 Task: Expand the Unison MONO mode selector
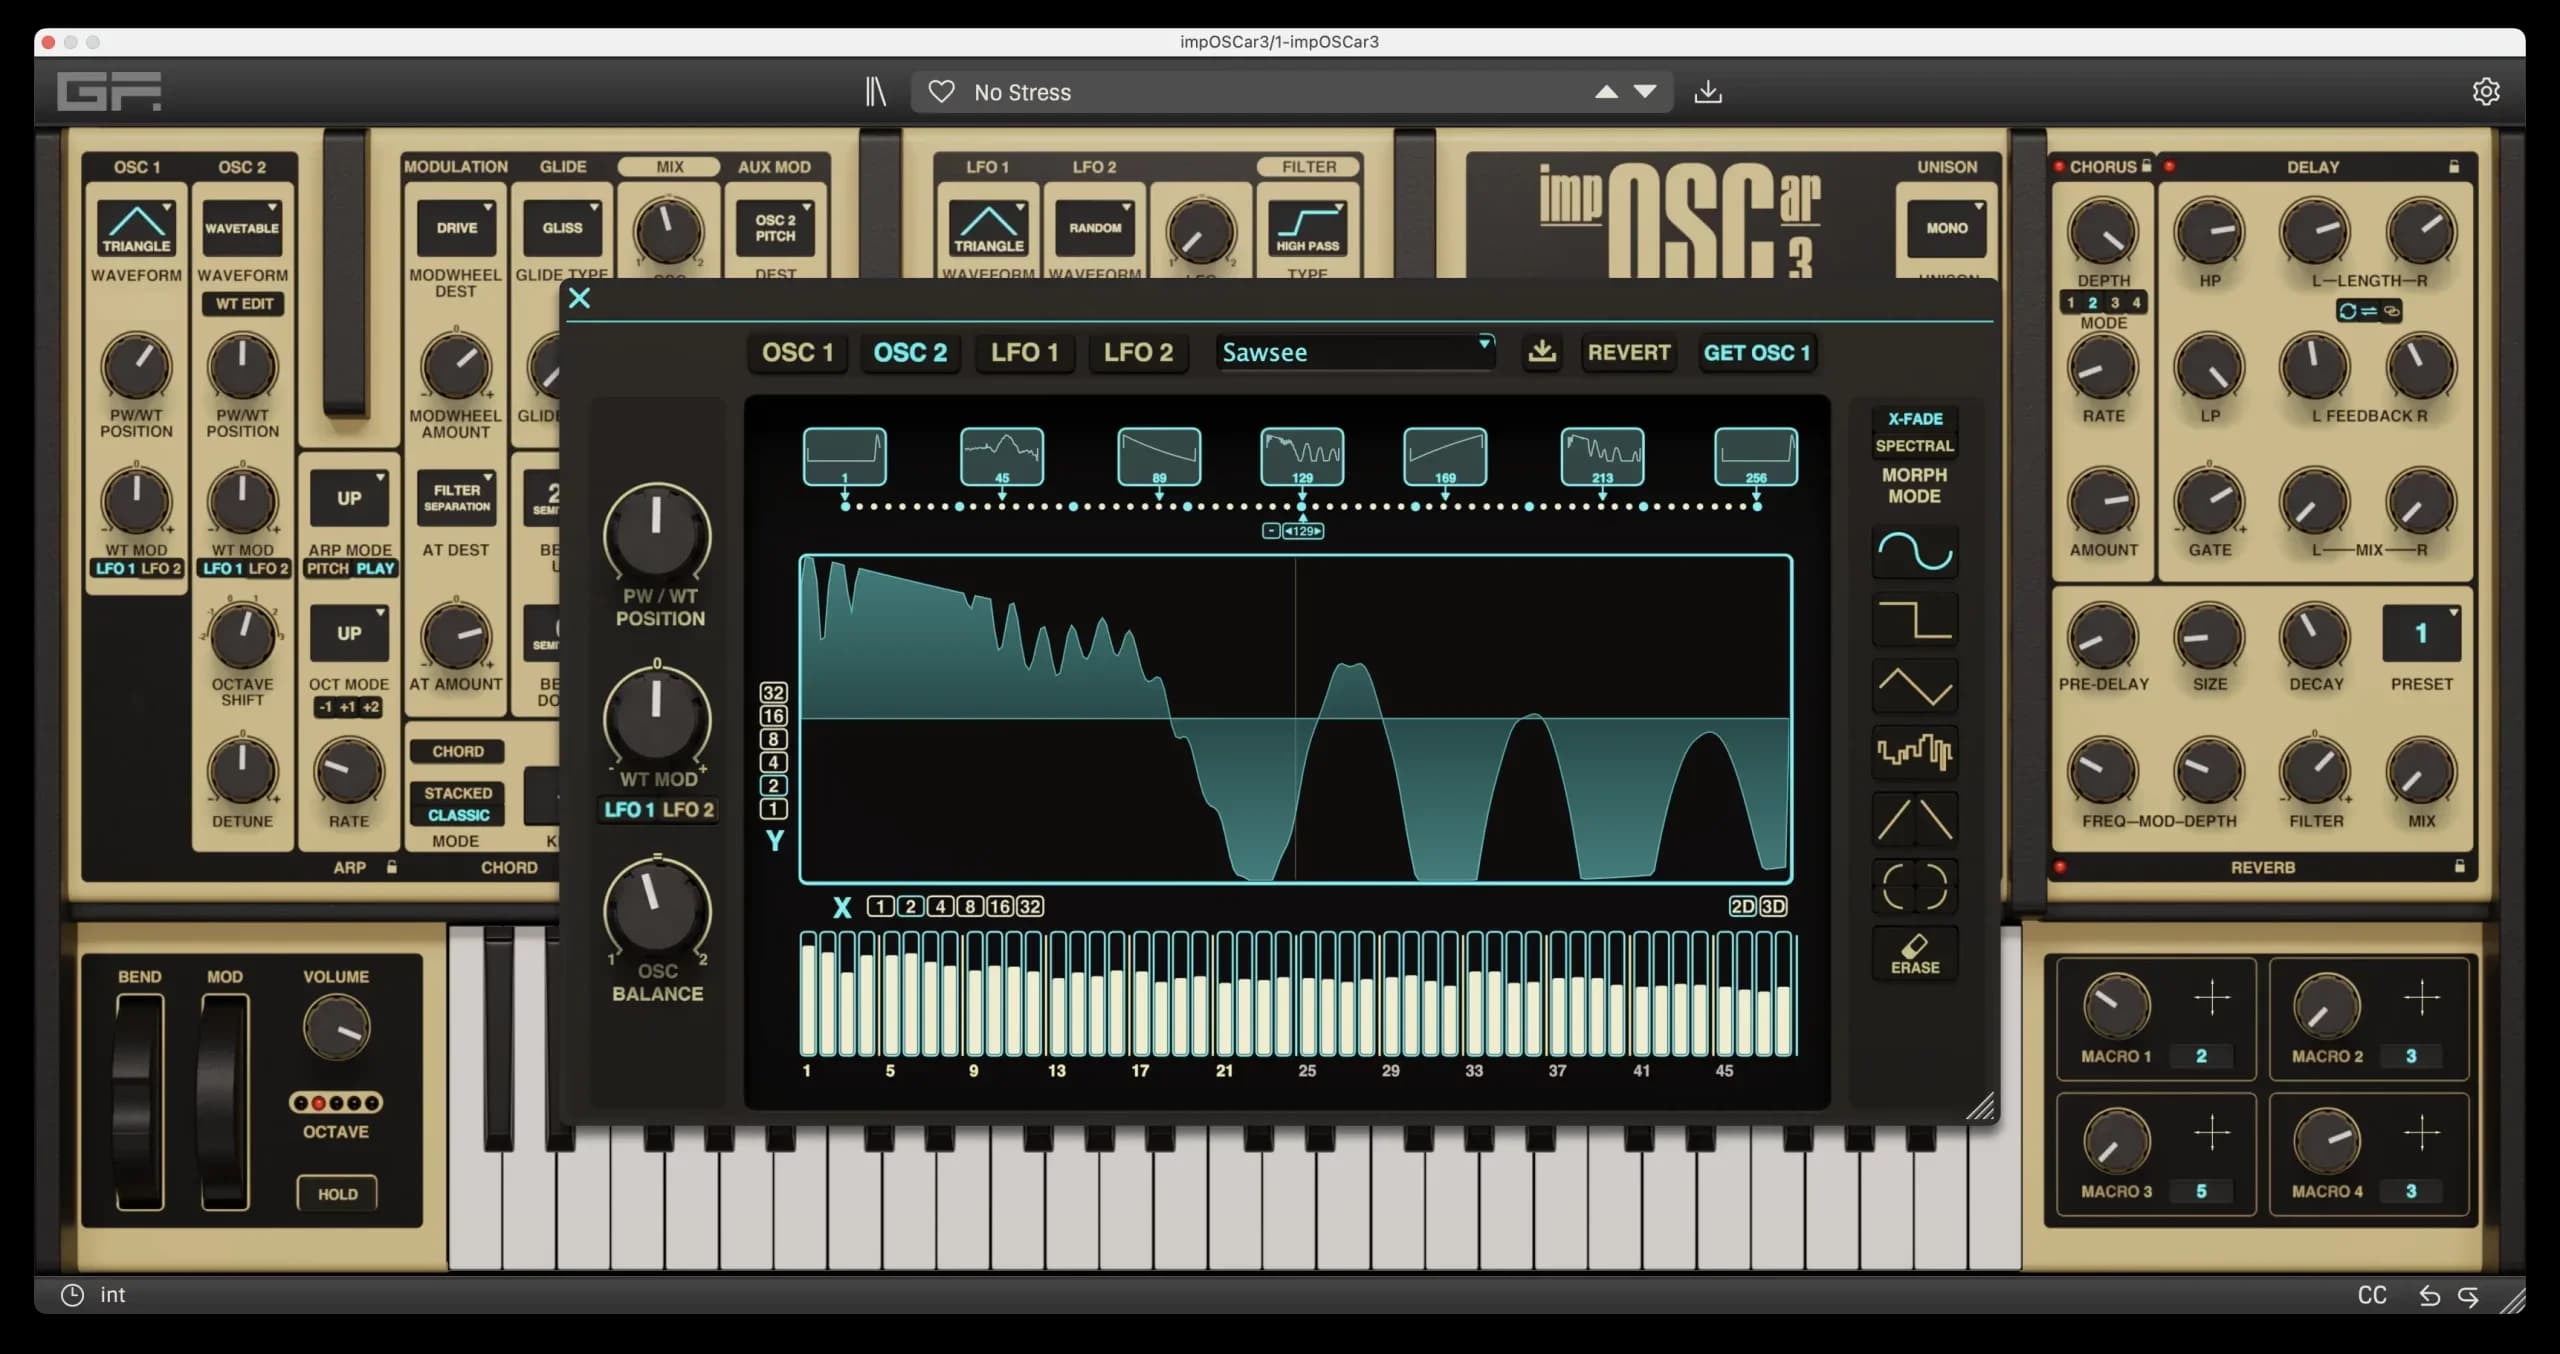tap(1946, 228)
